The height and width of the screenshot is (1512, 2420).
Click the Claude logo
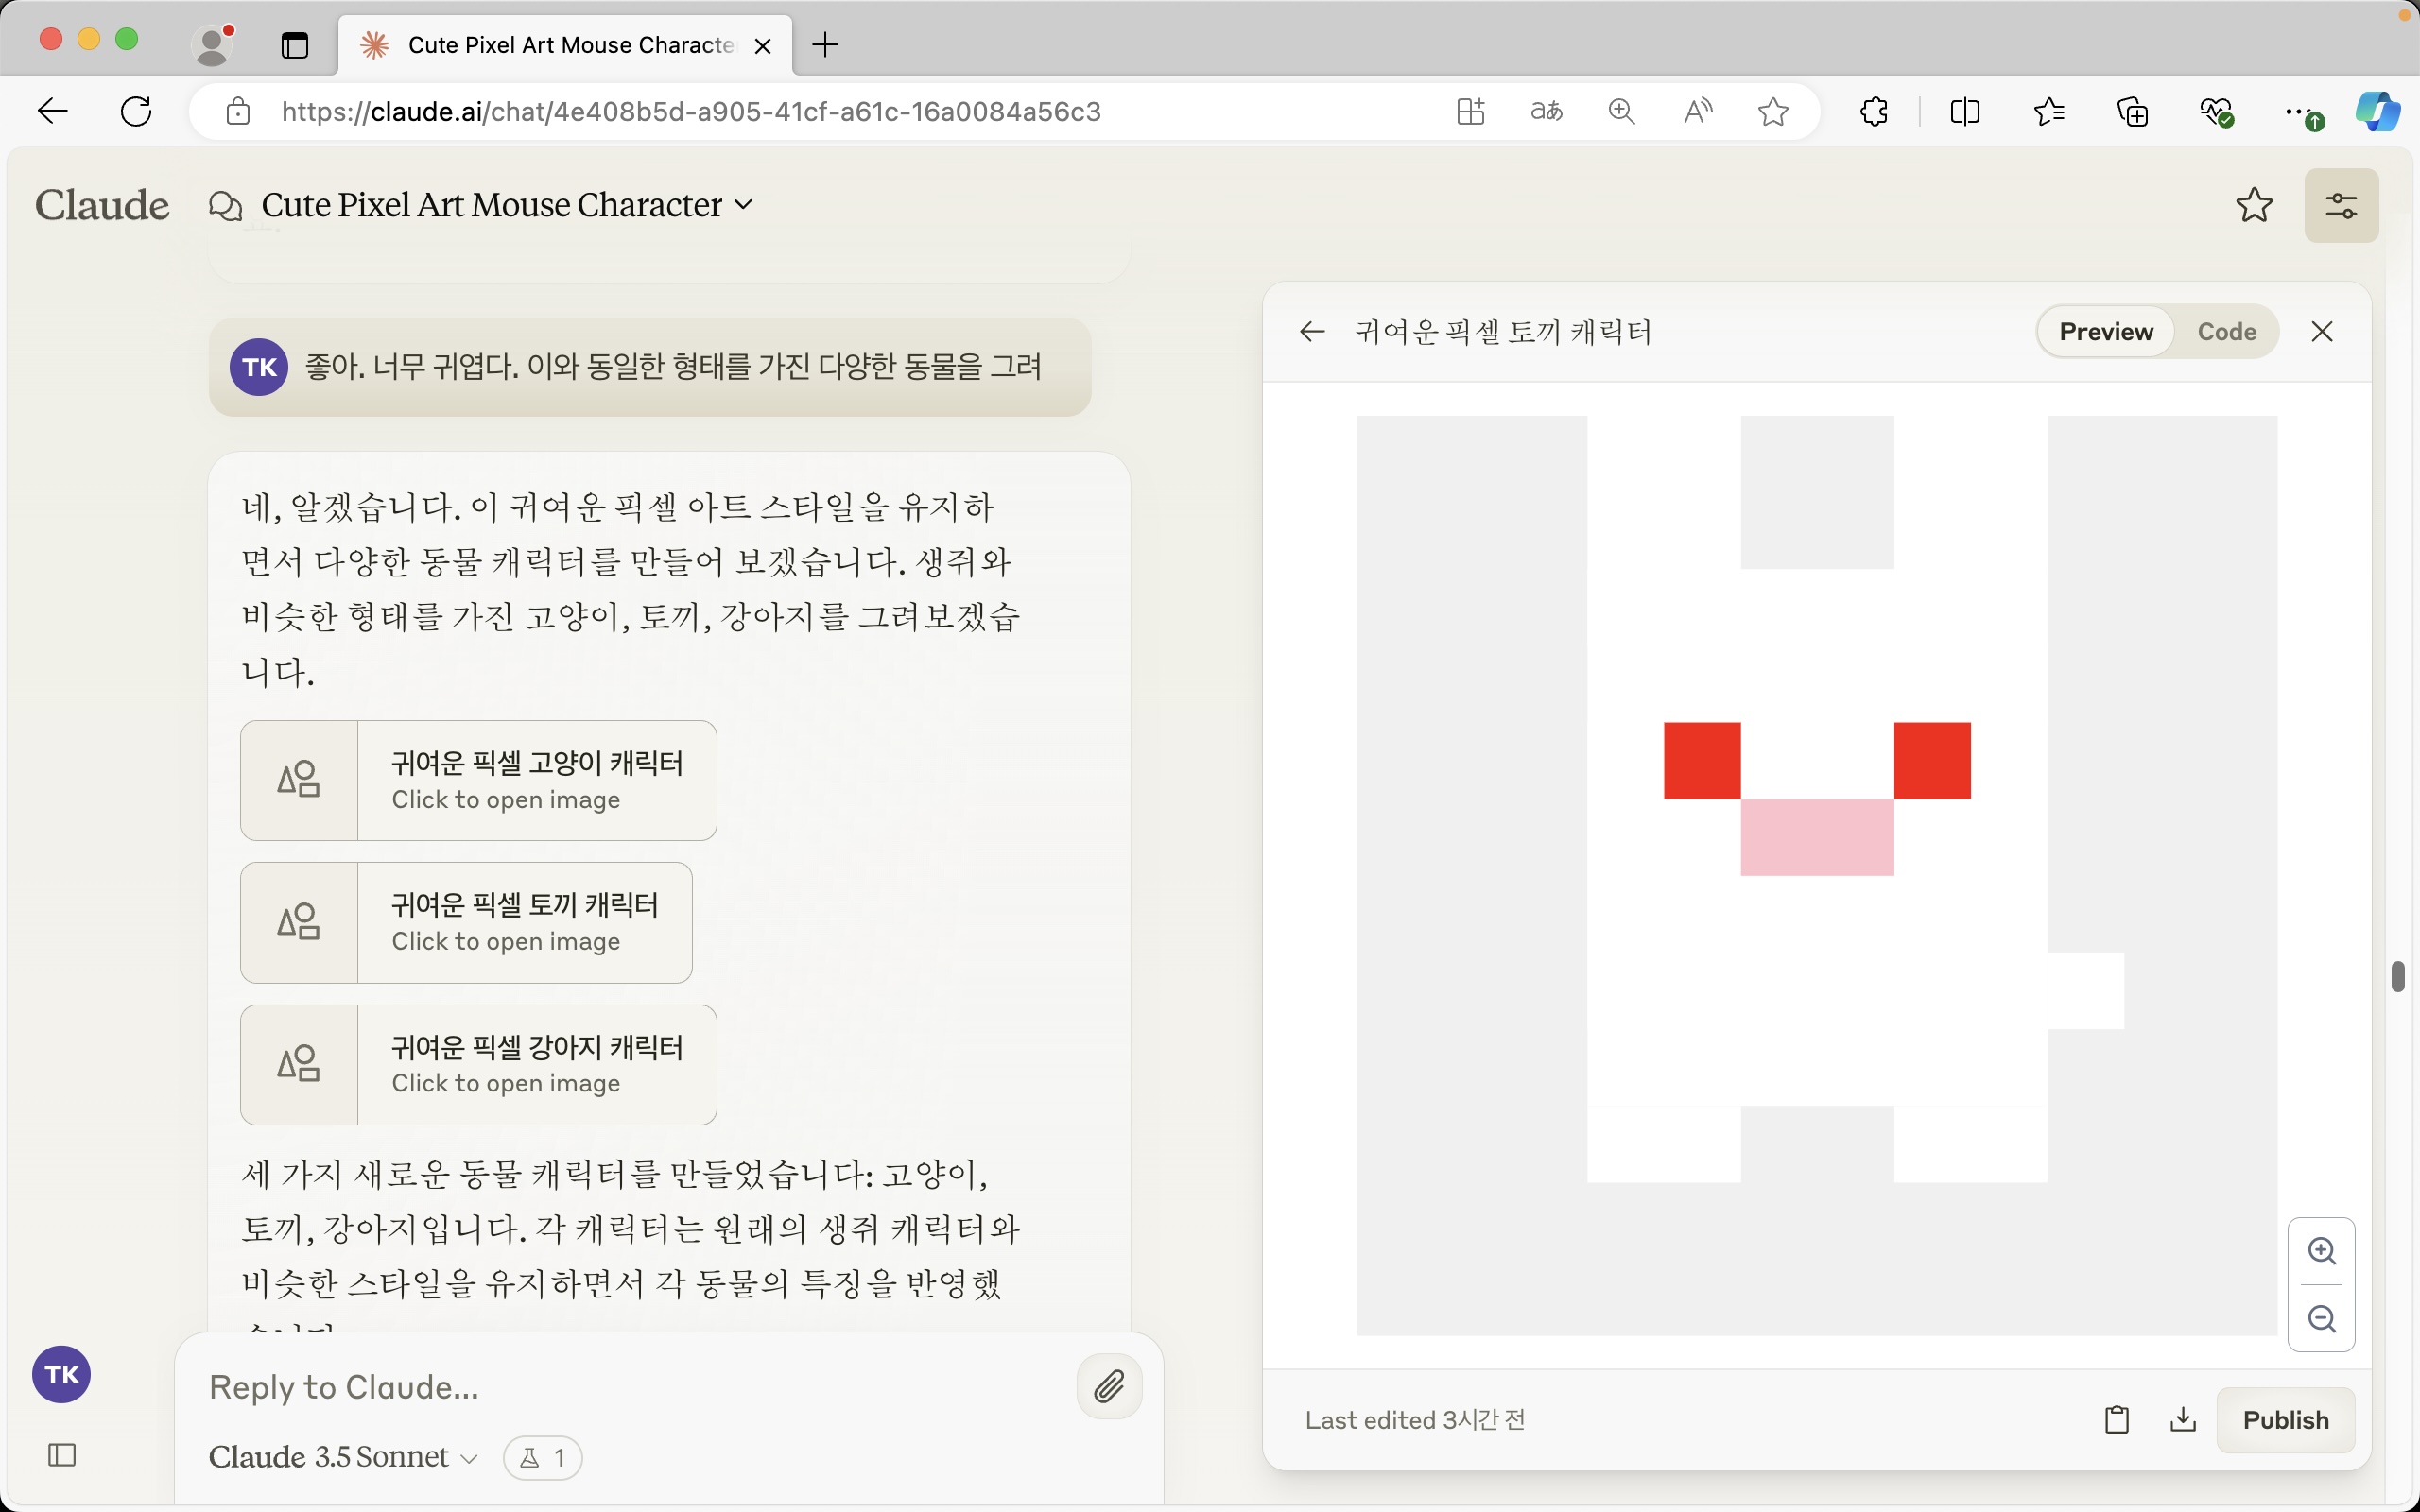[102, 205]
